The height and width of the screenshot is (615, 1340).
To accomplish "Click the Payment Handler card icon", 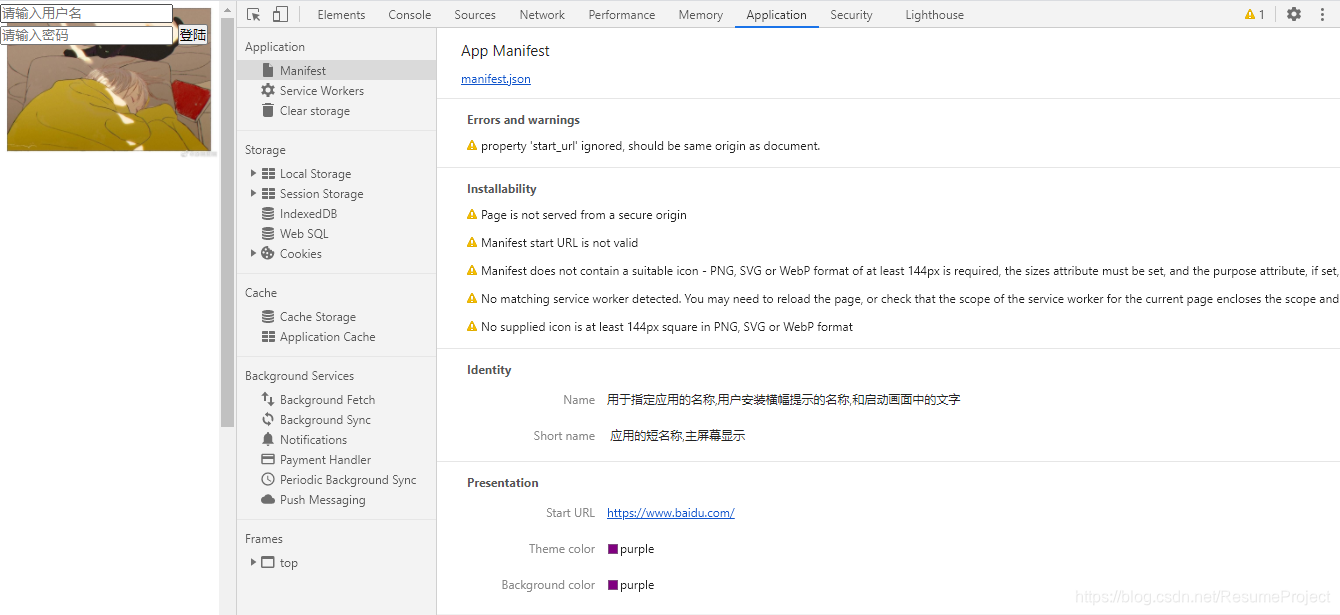I will 268,459.
